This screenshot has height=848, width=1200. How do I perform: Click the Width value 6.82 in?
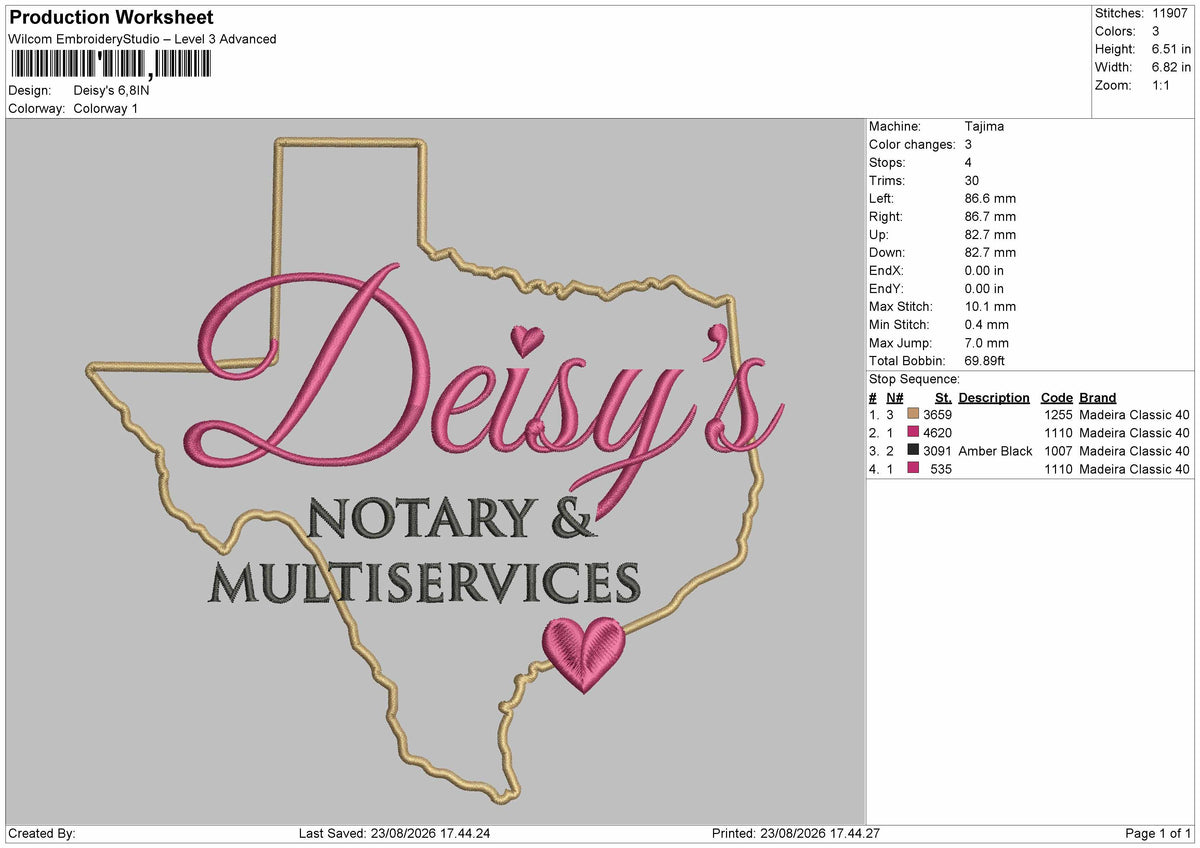click(x=1171, y=67)
